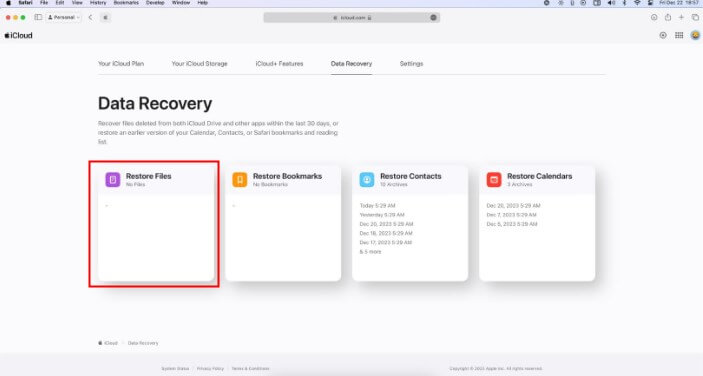Select contacts archive 'Dec 20, 2023 5:29 AM'

[x=386, y=224]
